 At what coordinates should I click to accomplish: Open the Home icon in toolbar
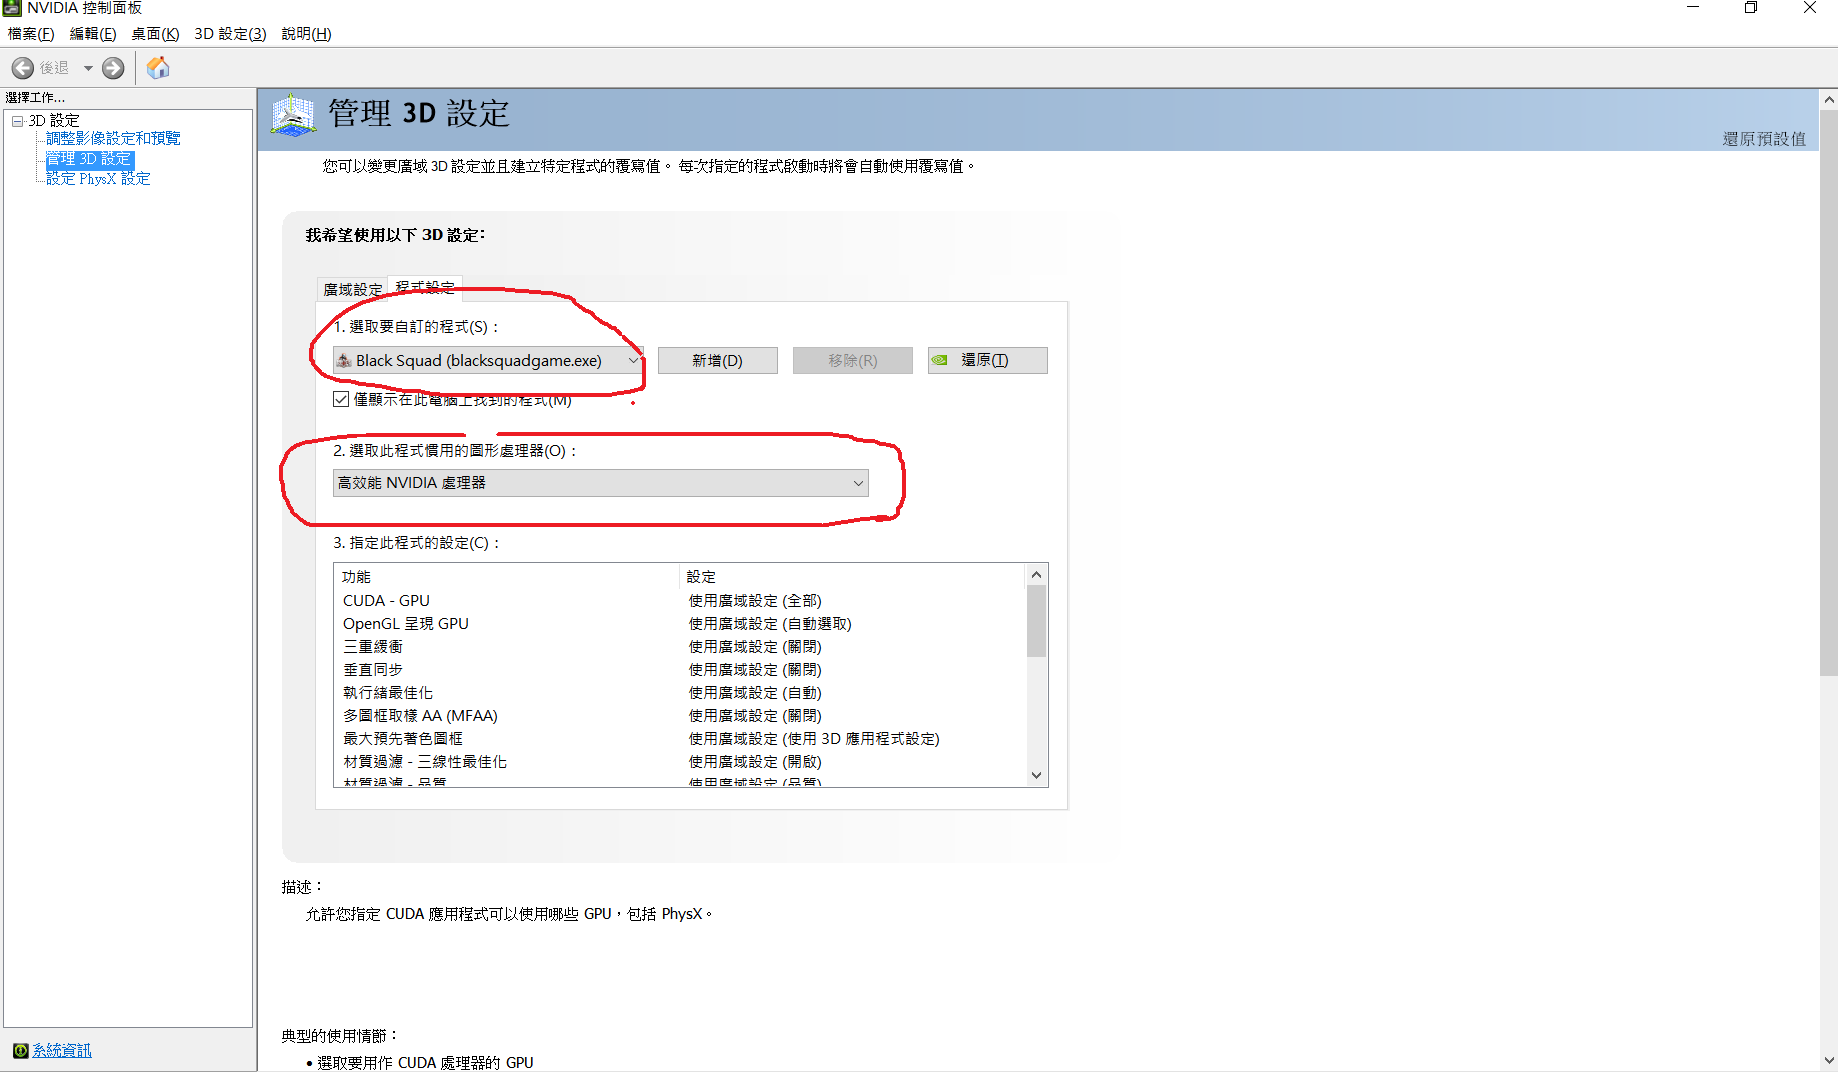tap(158, 68)
